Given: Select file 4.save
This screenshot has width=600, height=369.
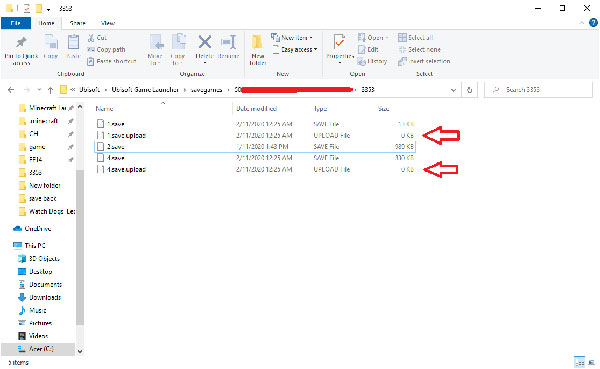Looking at the screenshot, I should pyautogui.click(x=255, y=158).
